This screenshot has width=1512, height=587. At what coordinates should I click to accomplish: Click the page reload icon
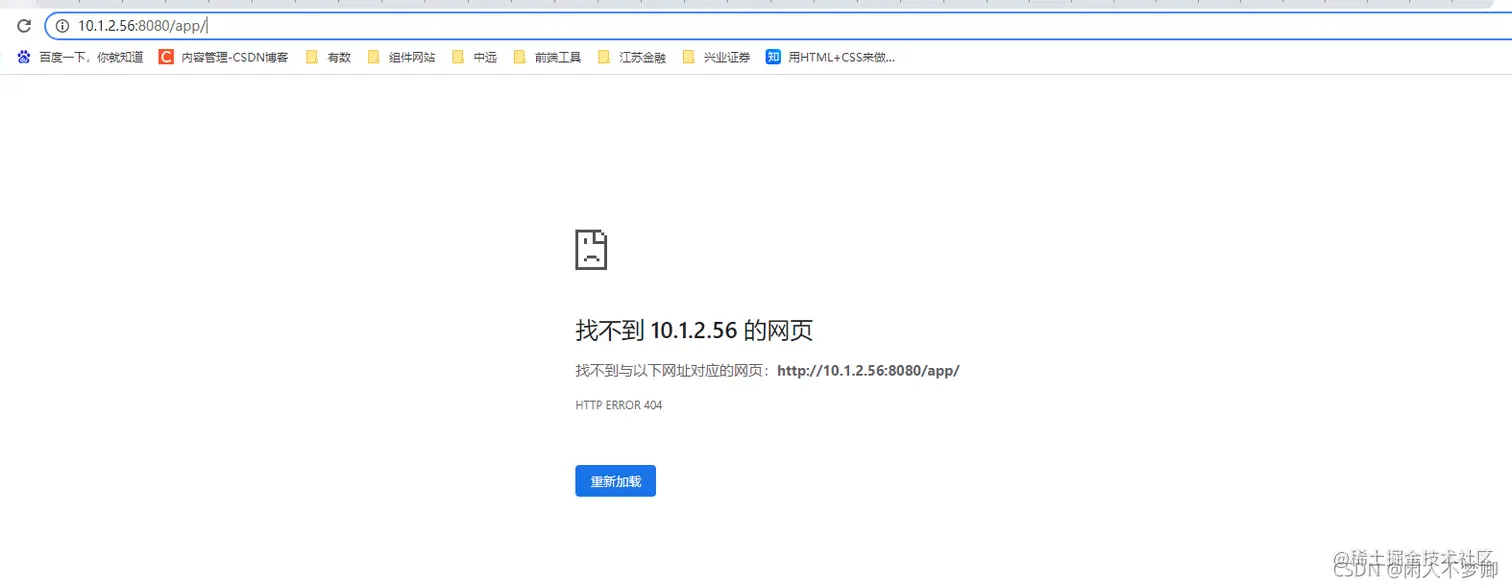[23, 26]
